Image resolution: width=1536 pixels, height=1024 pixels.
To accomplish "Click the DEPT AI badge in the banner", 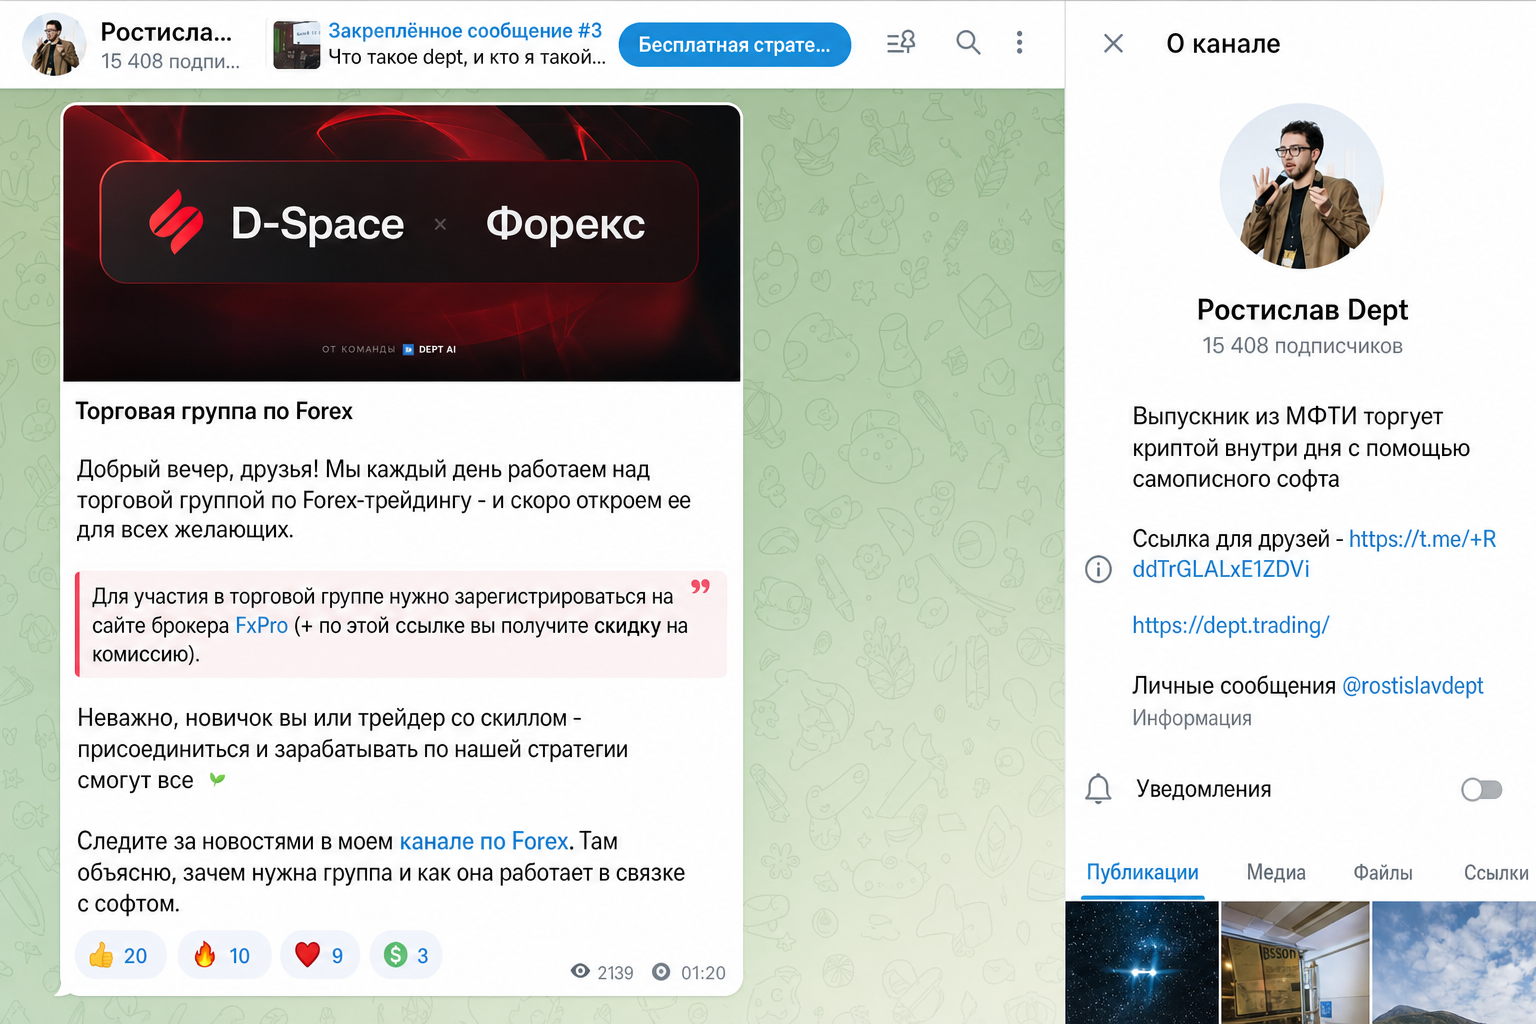I will (x=430, y=349).
